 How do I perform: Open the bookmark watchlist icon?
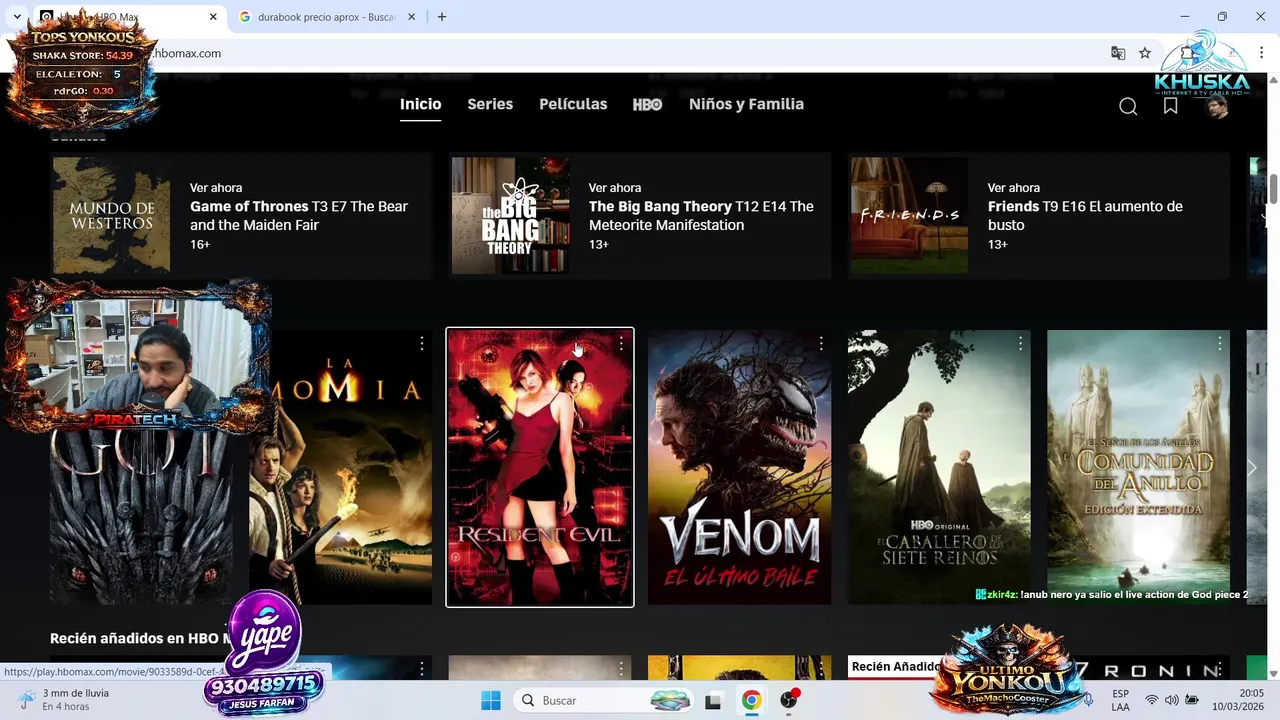pos(1170,106)
